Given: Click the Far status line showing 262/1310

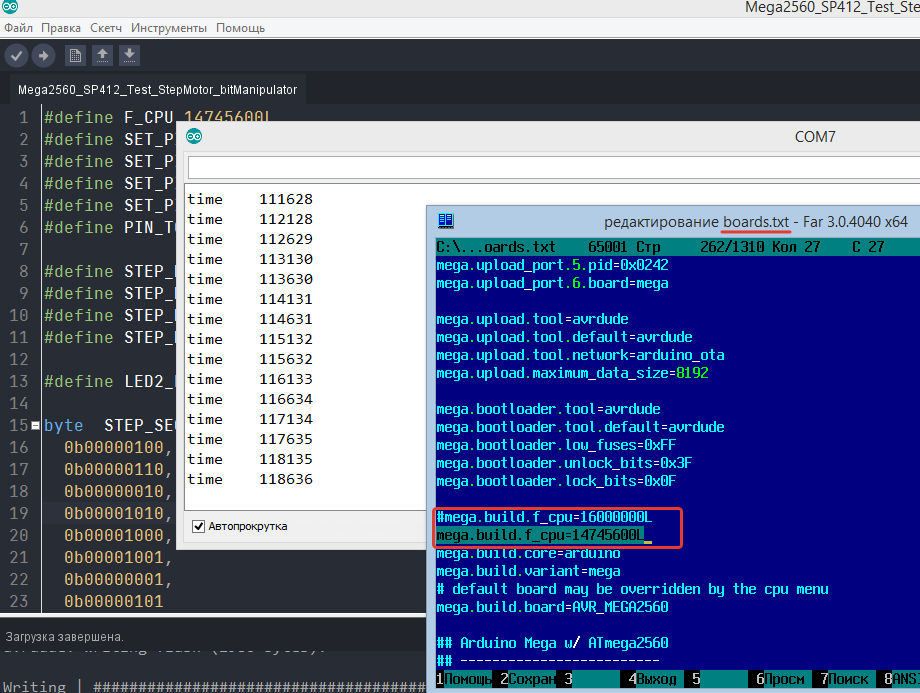Looking at the screenshot, I should point(678,247).
